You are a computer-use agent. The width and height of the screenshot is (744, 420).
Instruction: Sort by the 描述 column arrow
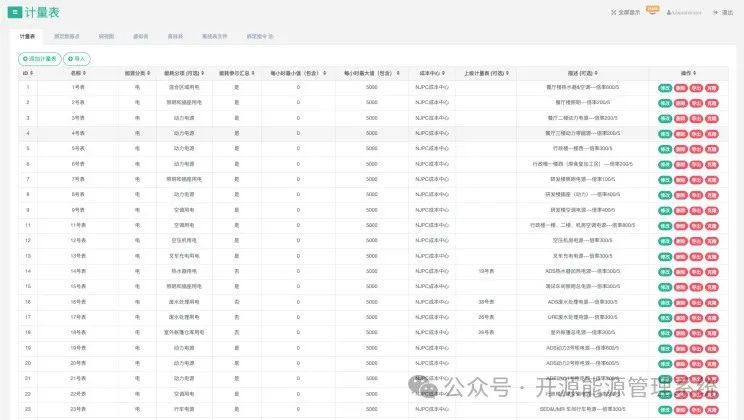(596, 73)
